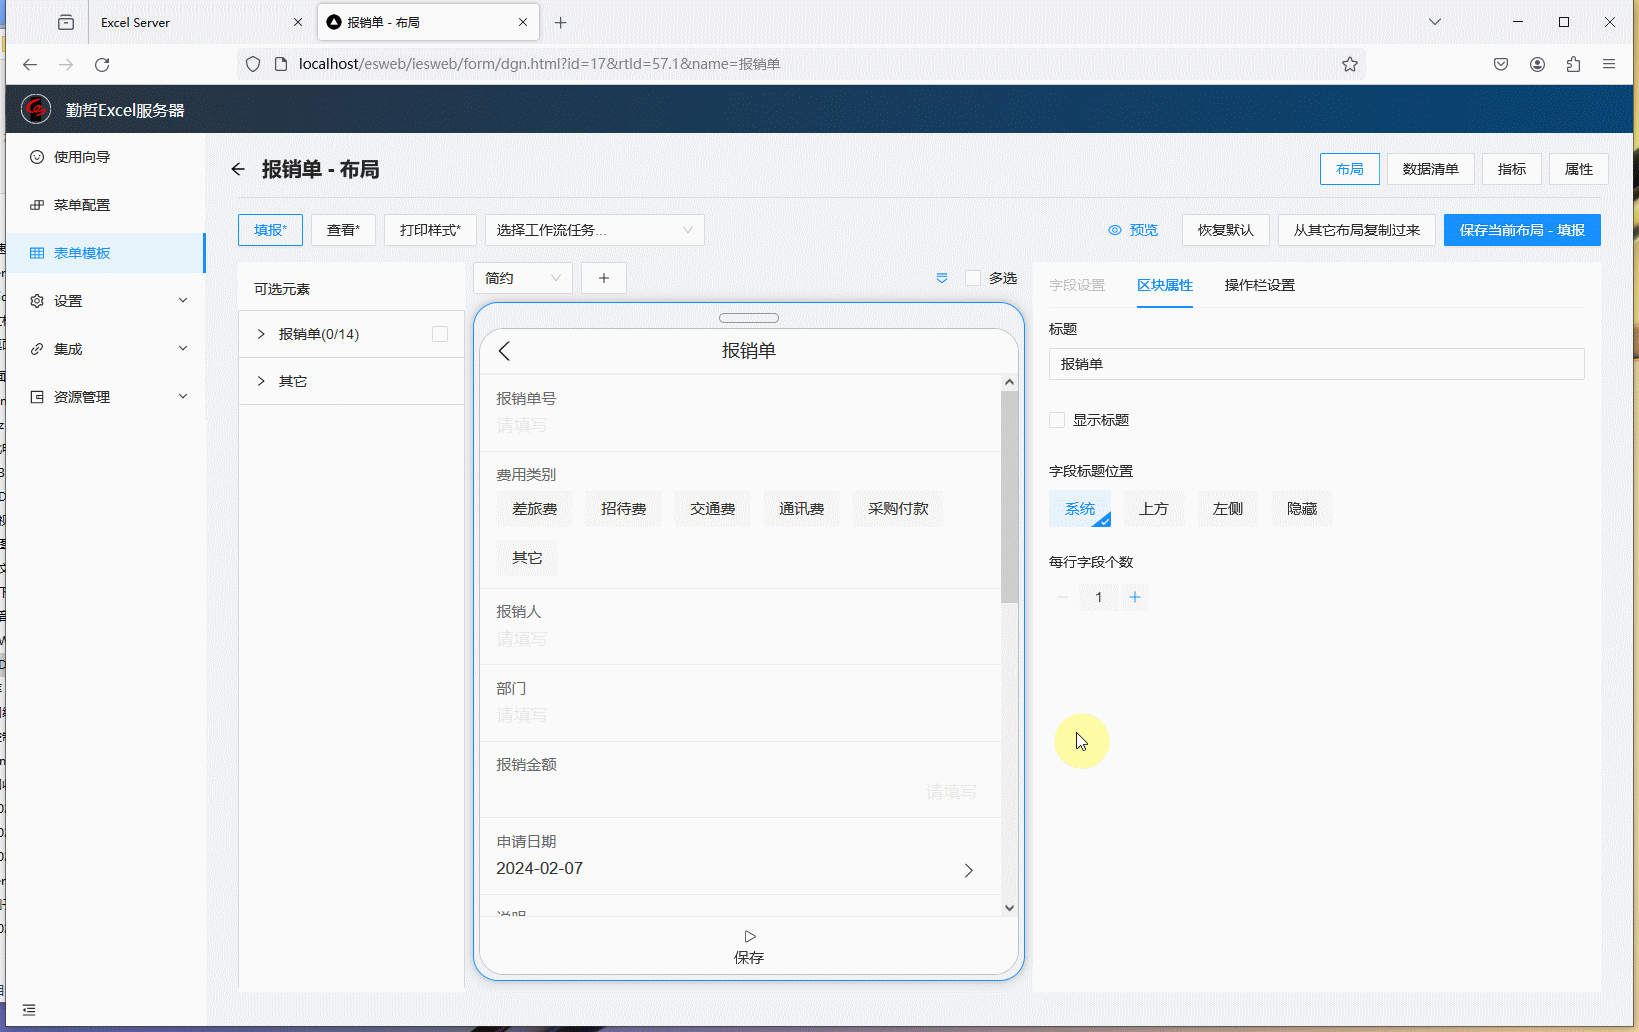Image resolution: width=1639 pixels, height=1032 pixels.
Task: Click the preview eye icon 预览
Action: 1115,230
